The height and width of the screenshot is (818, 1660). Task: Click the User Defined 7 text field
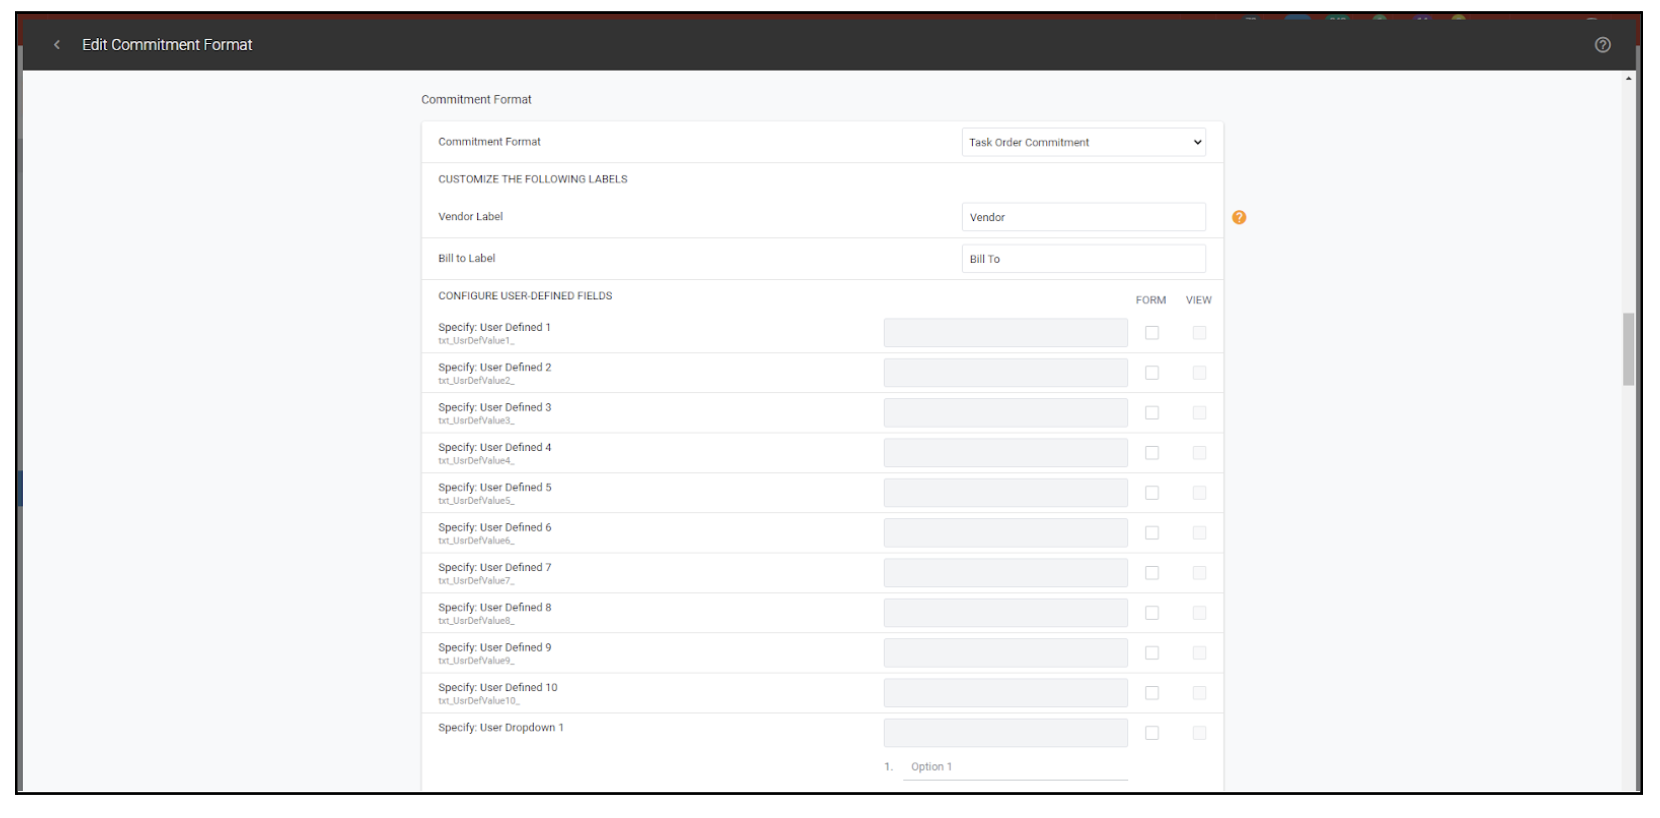[1005, 573]
